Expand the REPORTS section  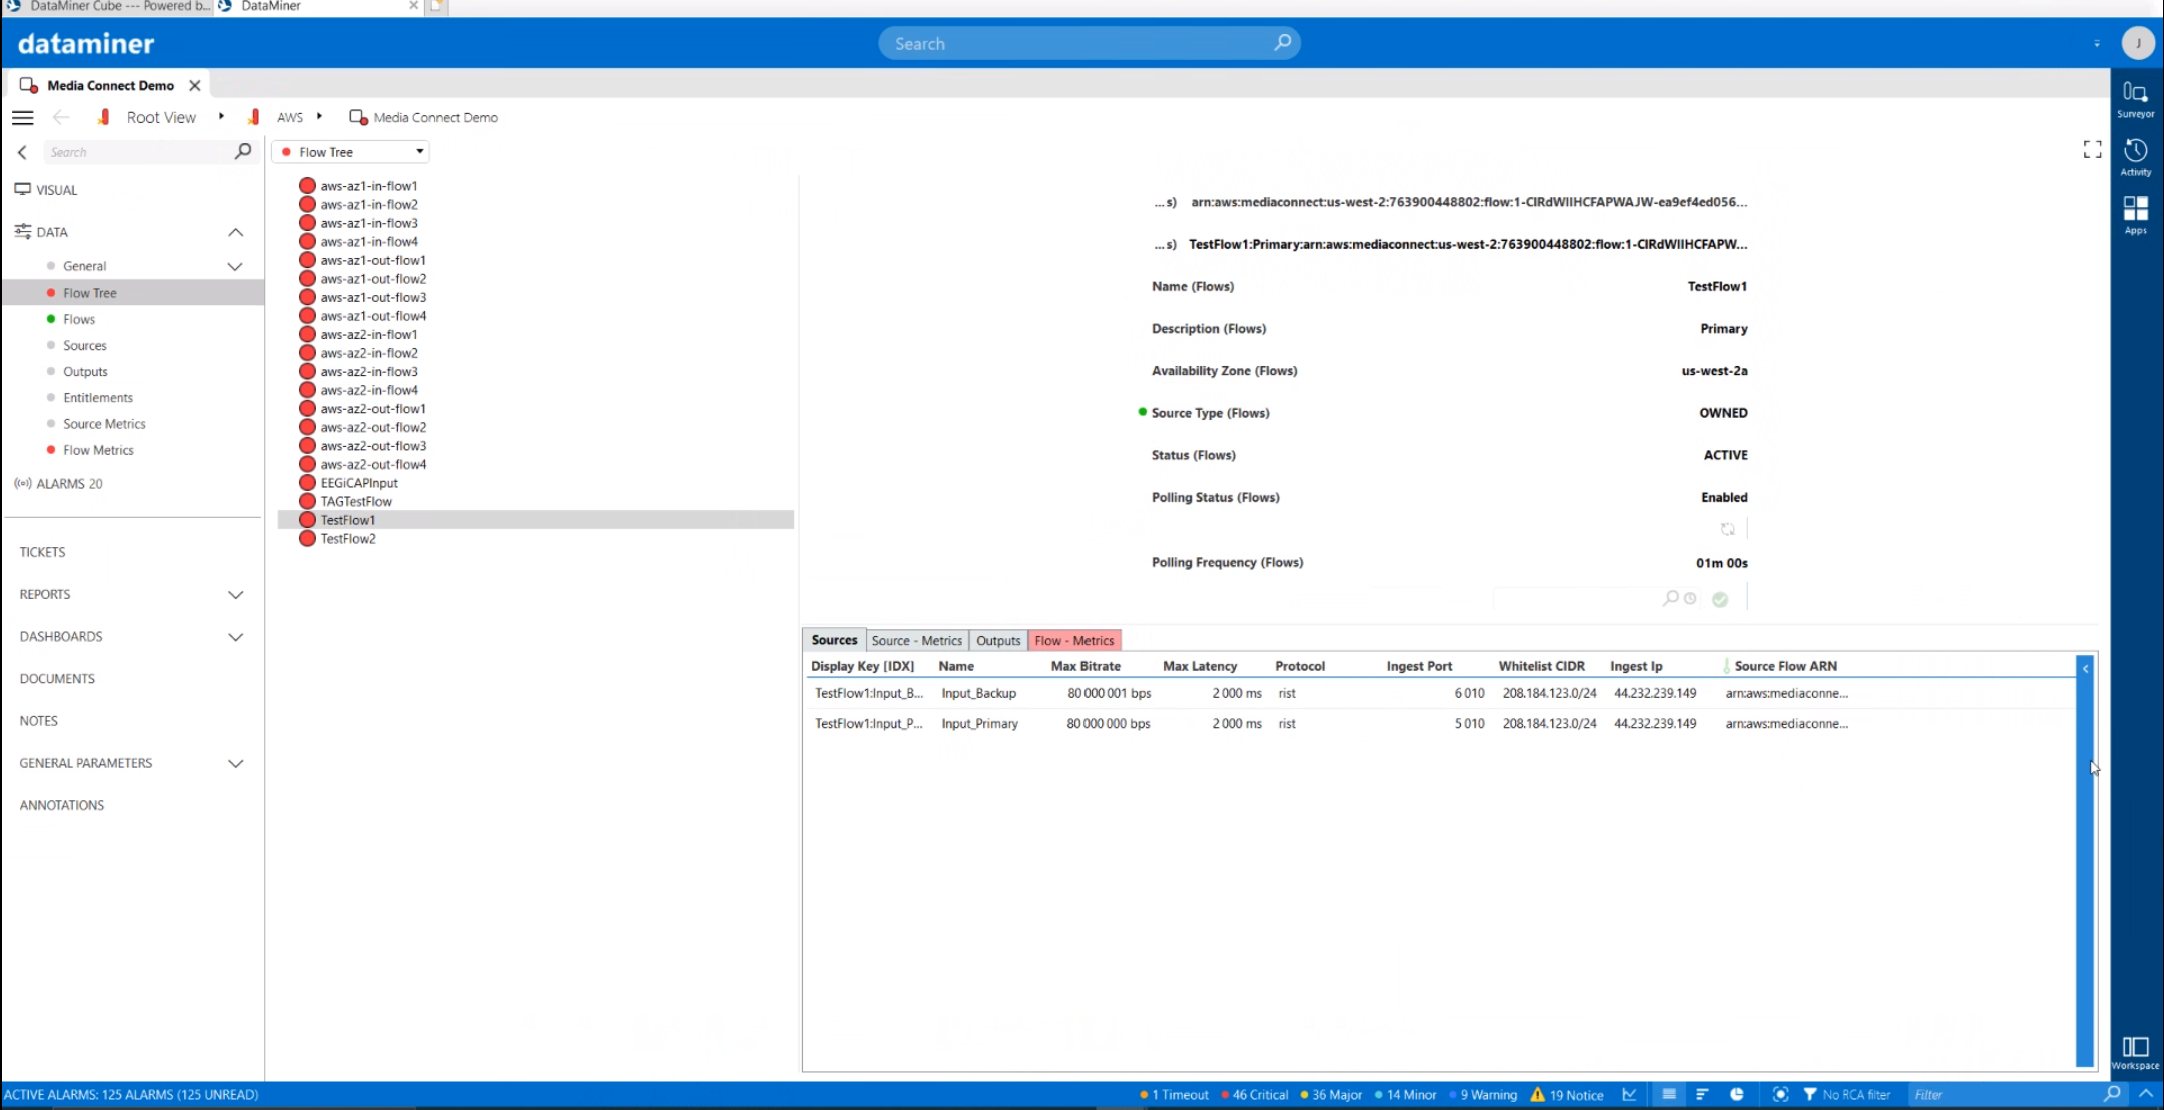(x=236, y=595)
